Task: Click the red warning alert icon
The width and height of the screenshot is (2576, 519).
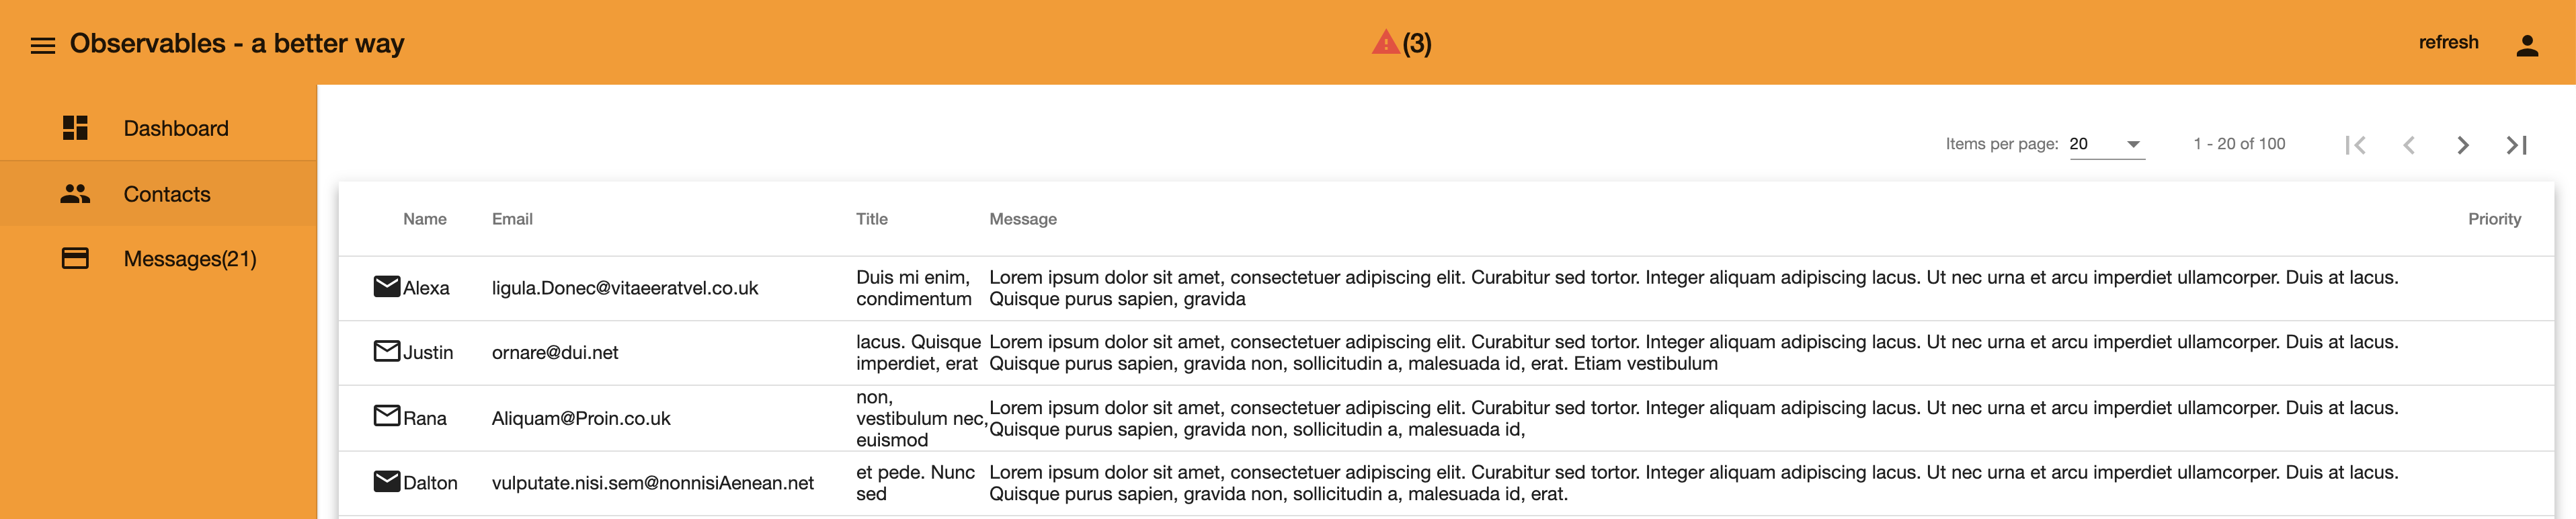Action: click(x=1385, y=42)
